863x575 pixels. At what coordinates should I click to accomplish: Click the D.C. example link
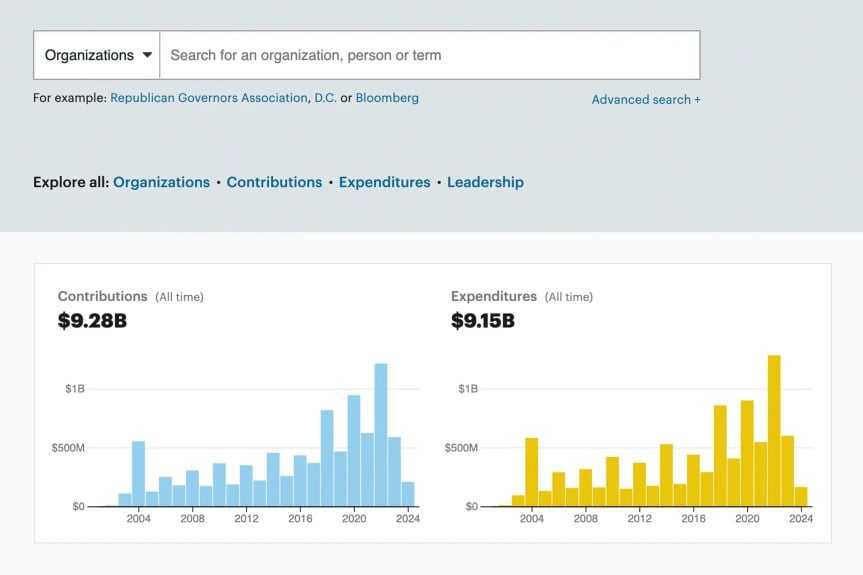point(326,98)
